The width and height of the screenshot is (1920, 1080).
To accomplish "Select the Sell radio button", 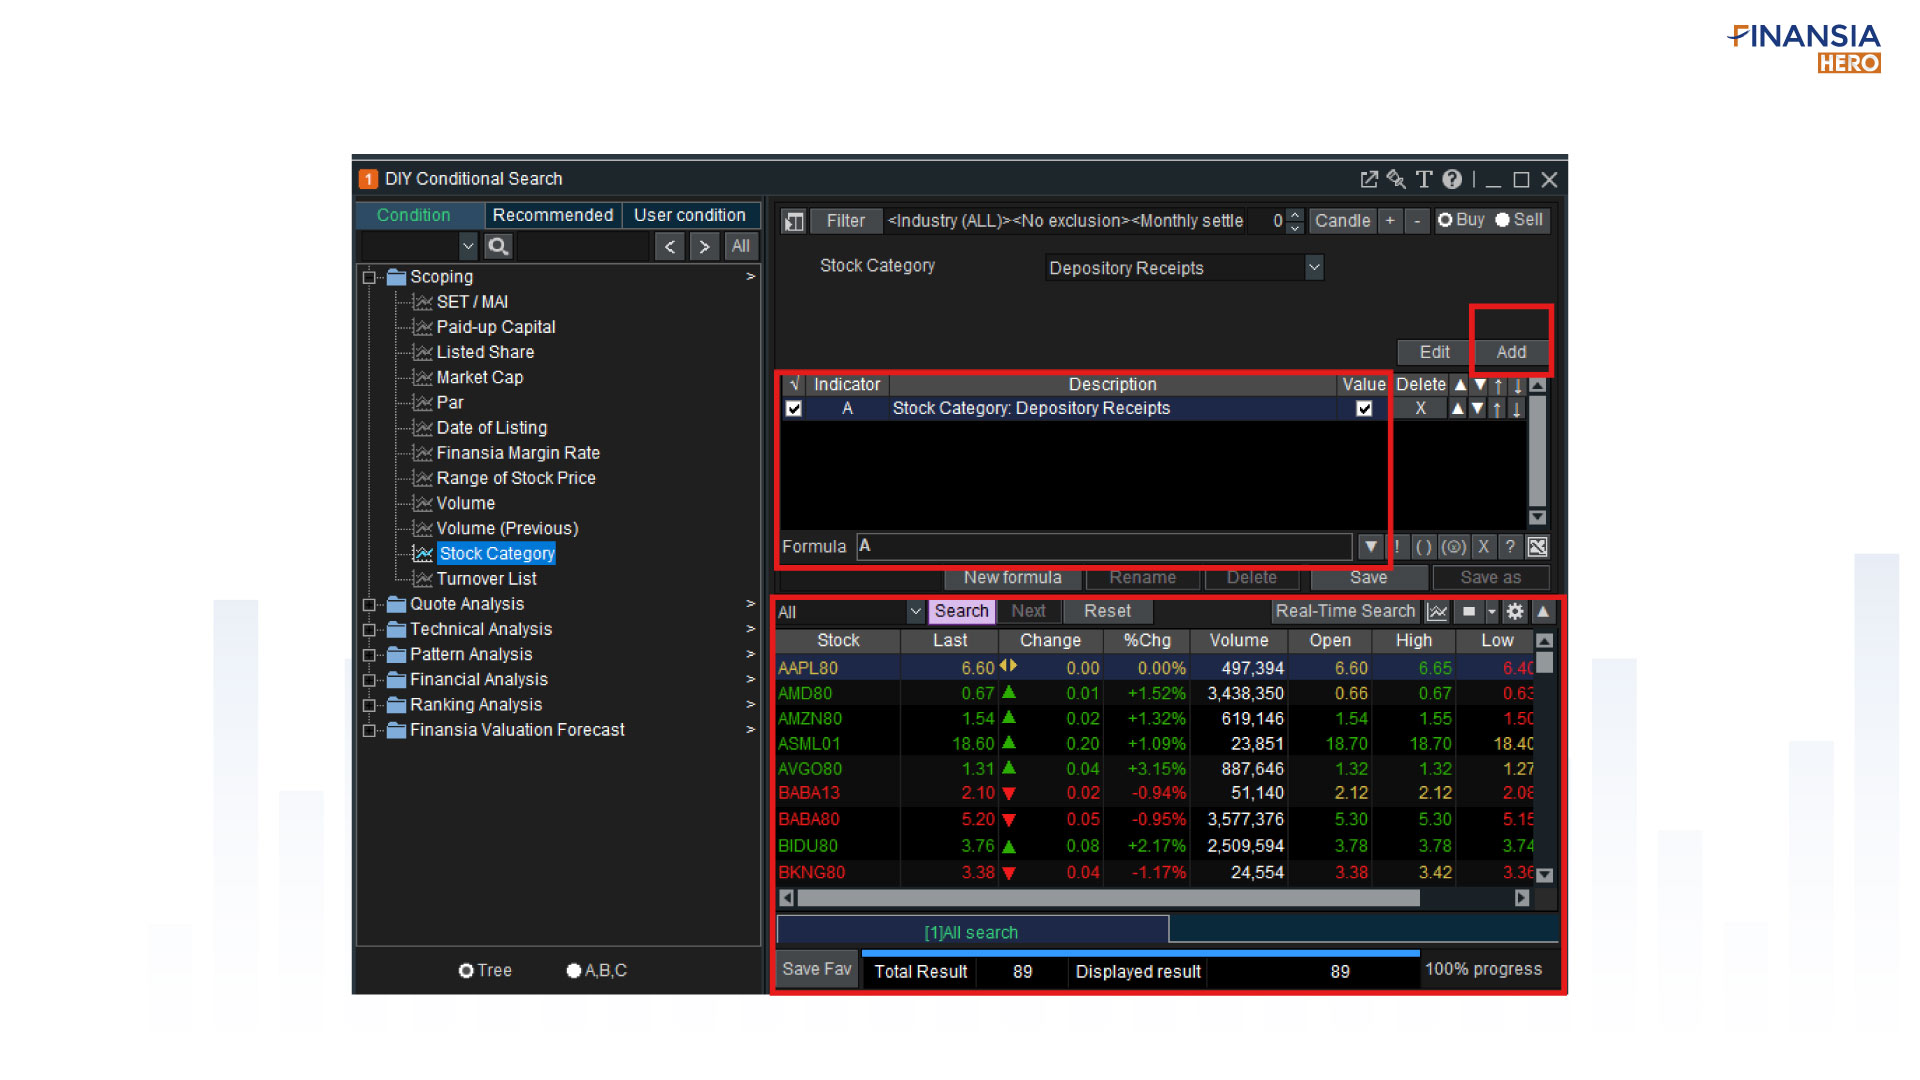I will pos(1502,220).
